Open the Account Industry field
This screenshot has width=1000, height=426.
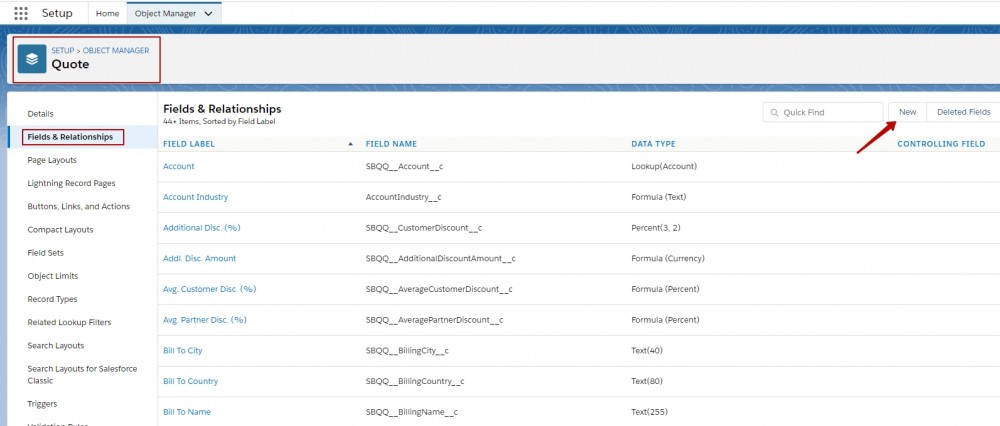point(195,197)
